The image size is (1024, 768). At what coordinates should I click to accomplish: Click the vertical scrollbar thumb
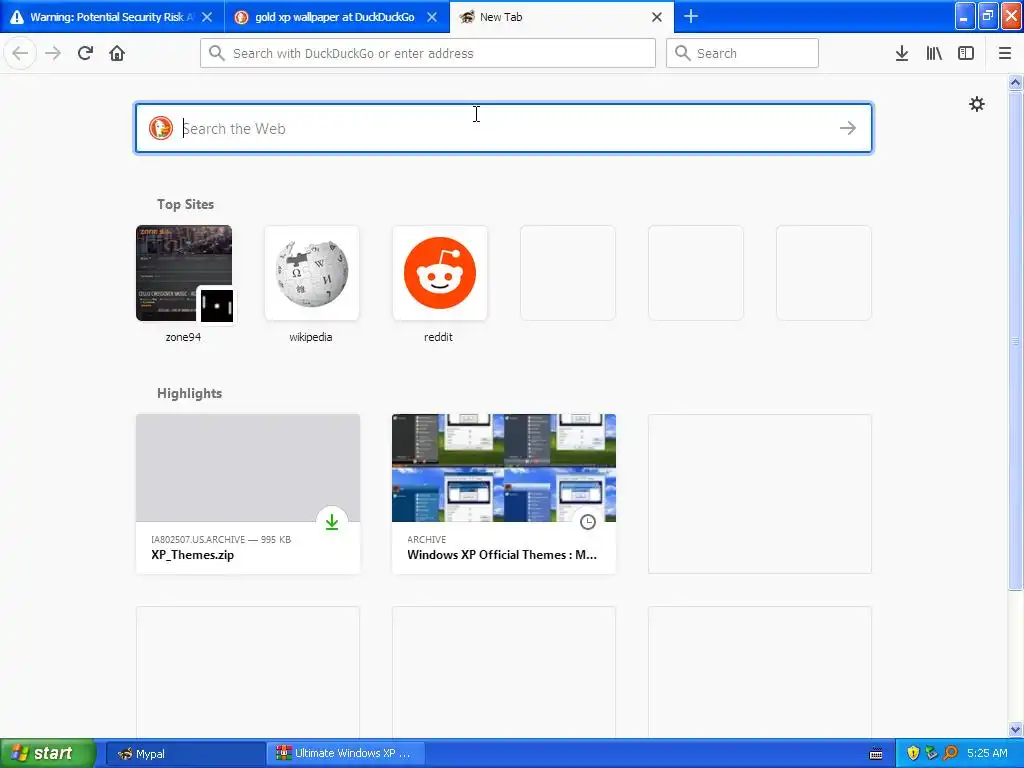coord(1016,340)
